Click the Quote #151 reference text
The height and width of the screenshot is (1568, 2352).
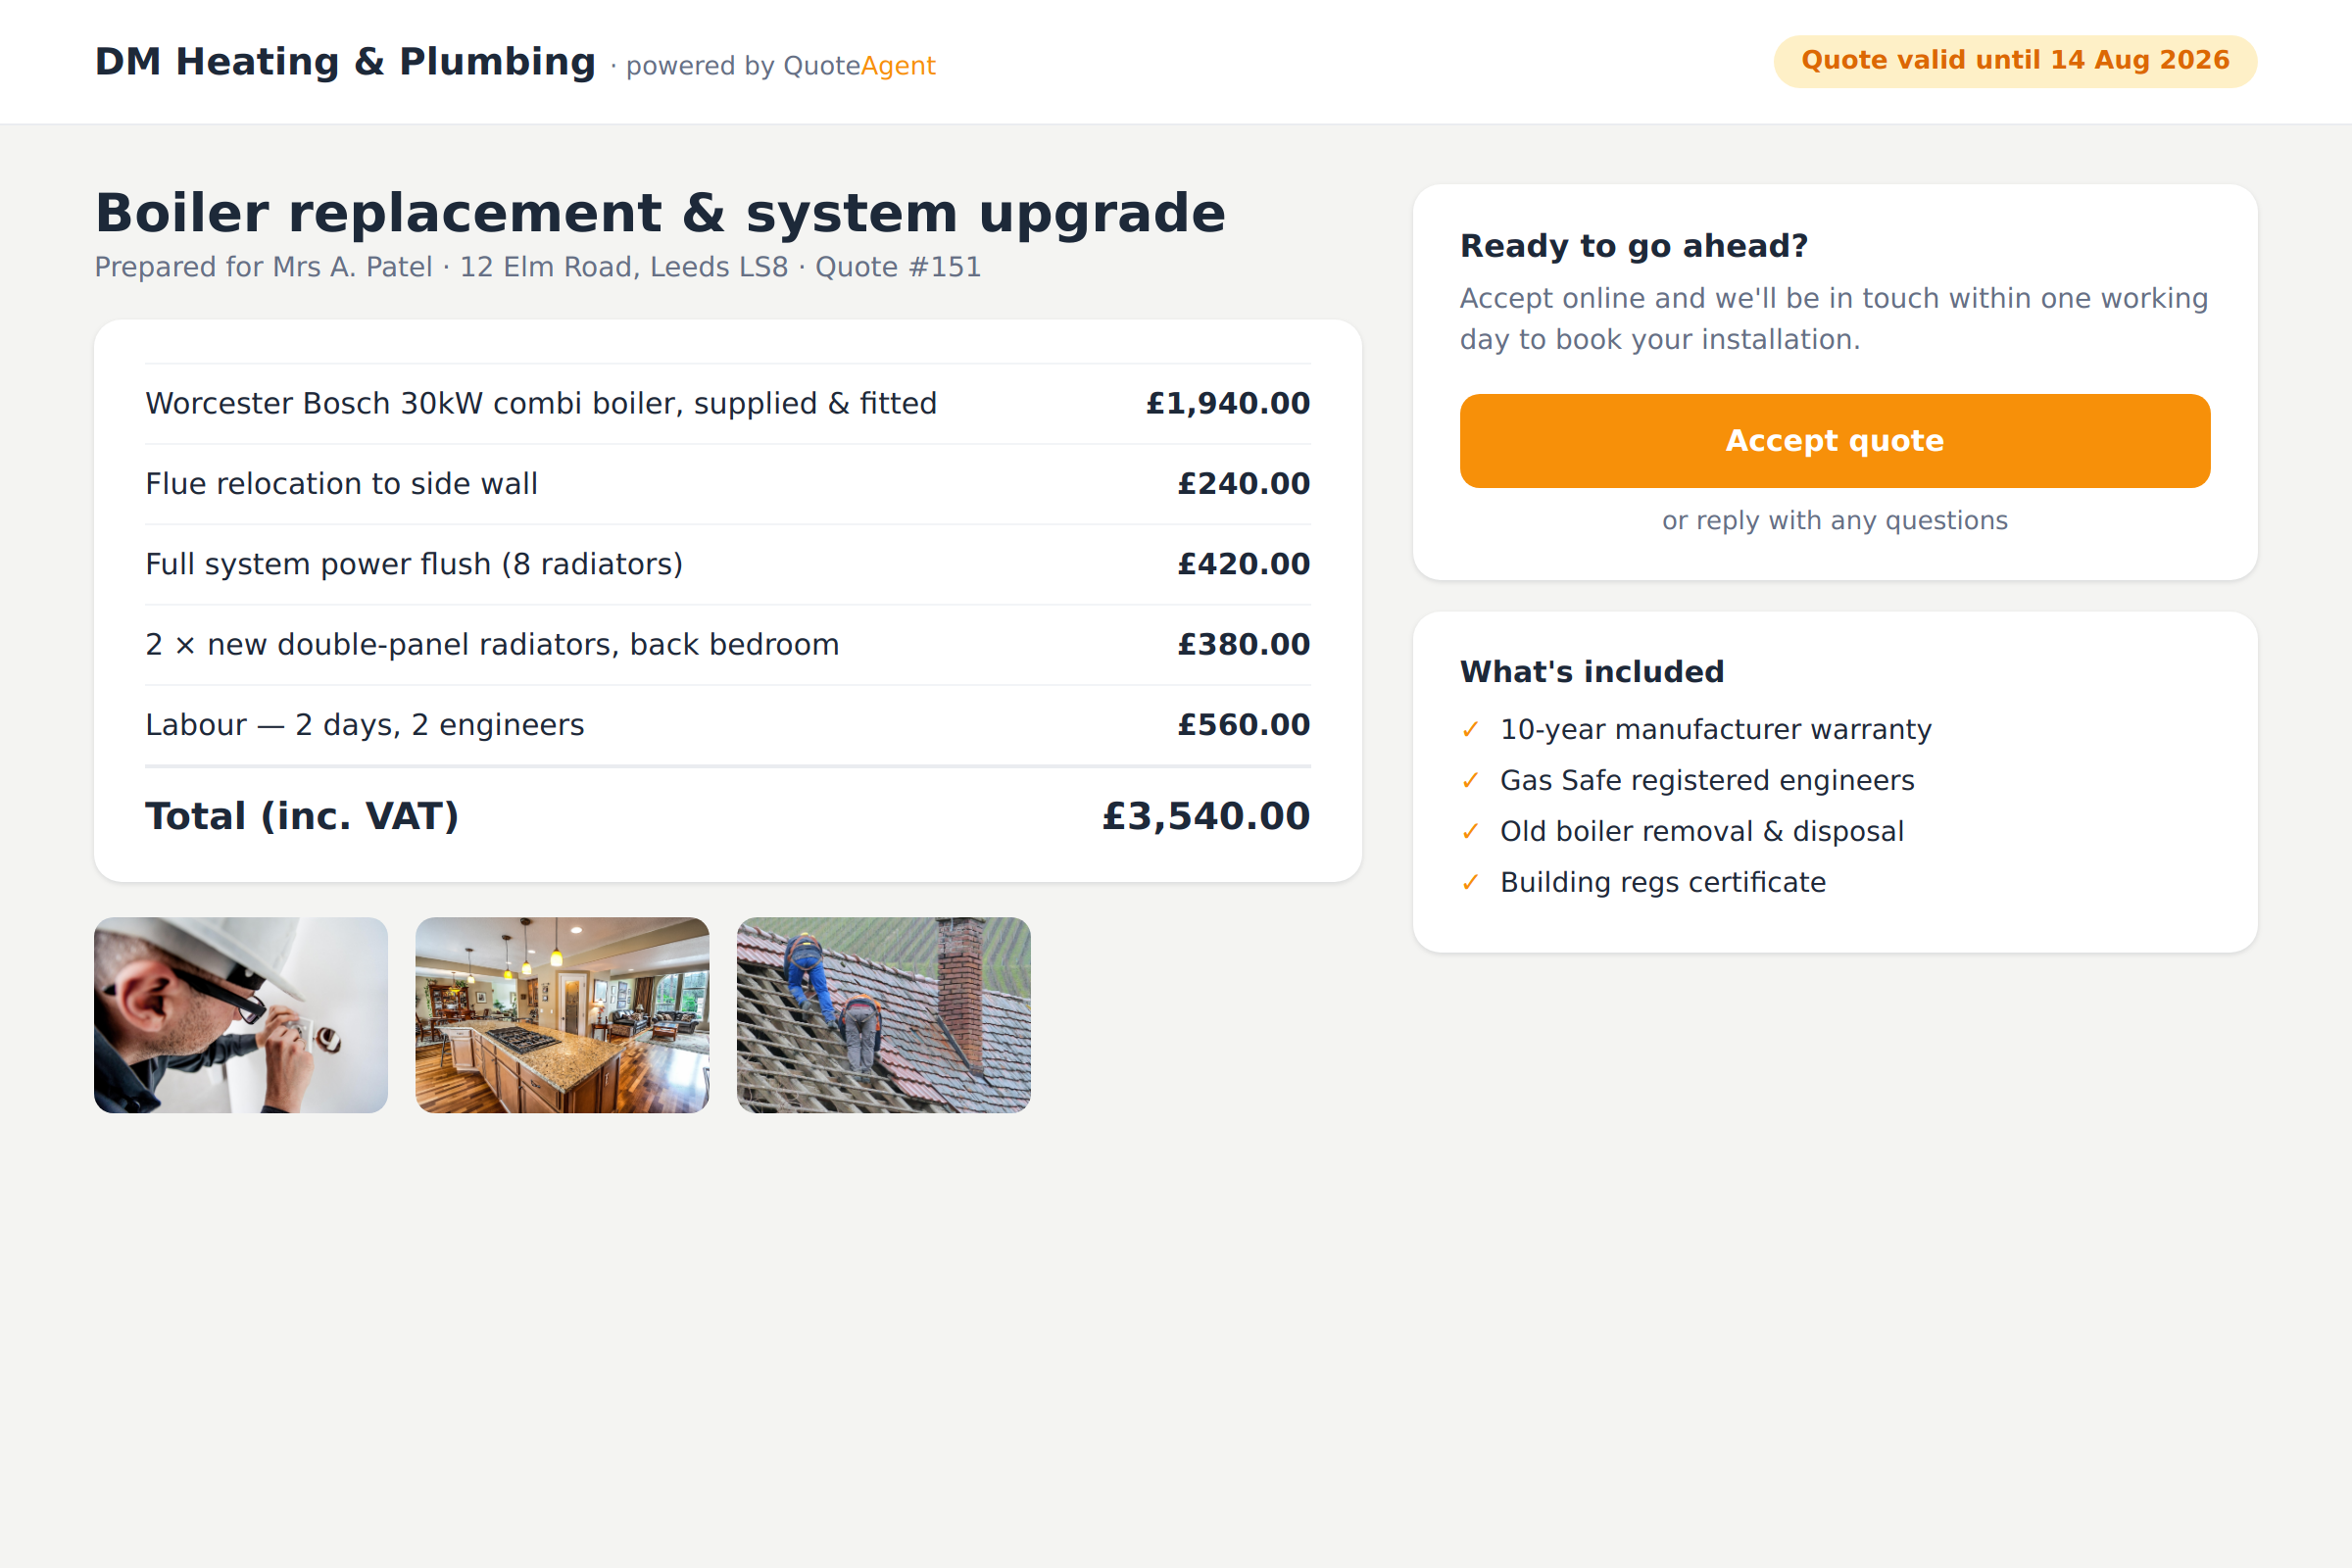(898, 267)
